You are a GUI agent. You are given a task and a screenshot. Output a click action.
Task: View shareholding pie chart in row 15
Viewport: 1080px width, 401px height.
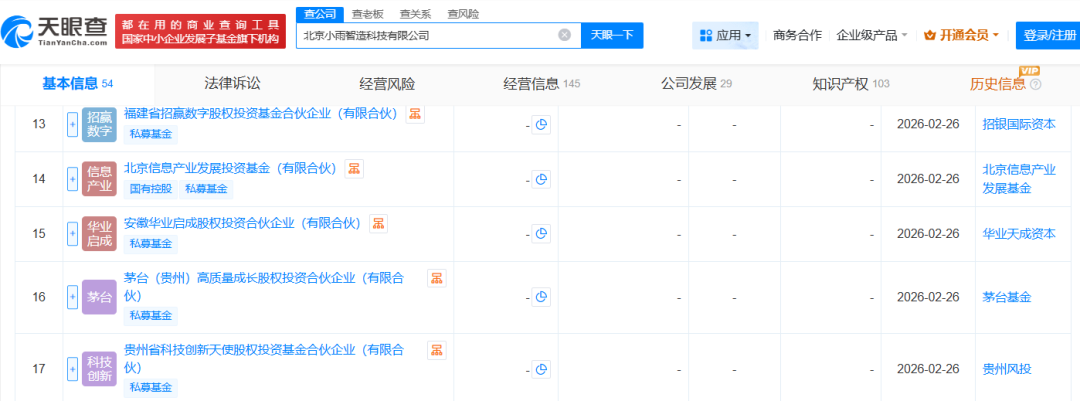(x=541, y=234)
